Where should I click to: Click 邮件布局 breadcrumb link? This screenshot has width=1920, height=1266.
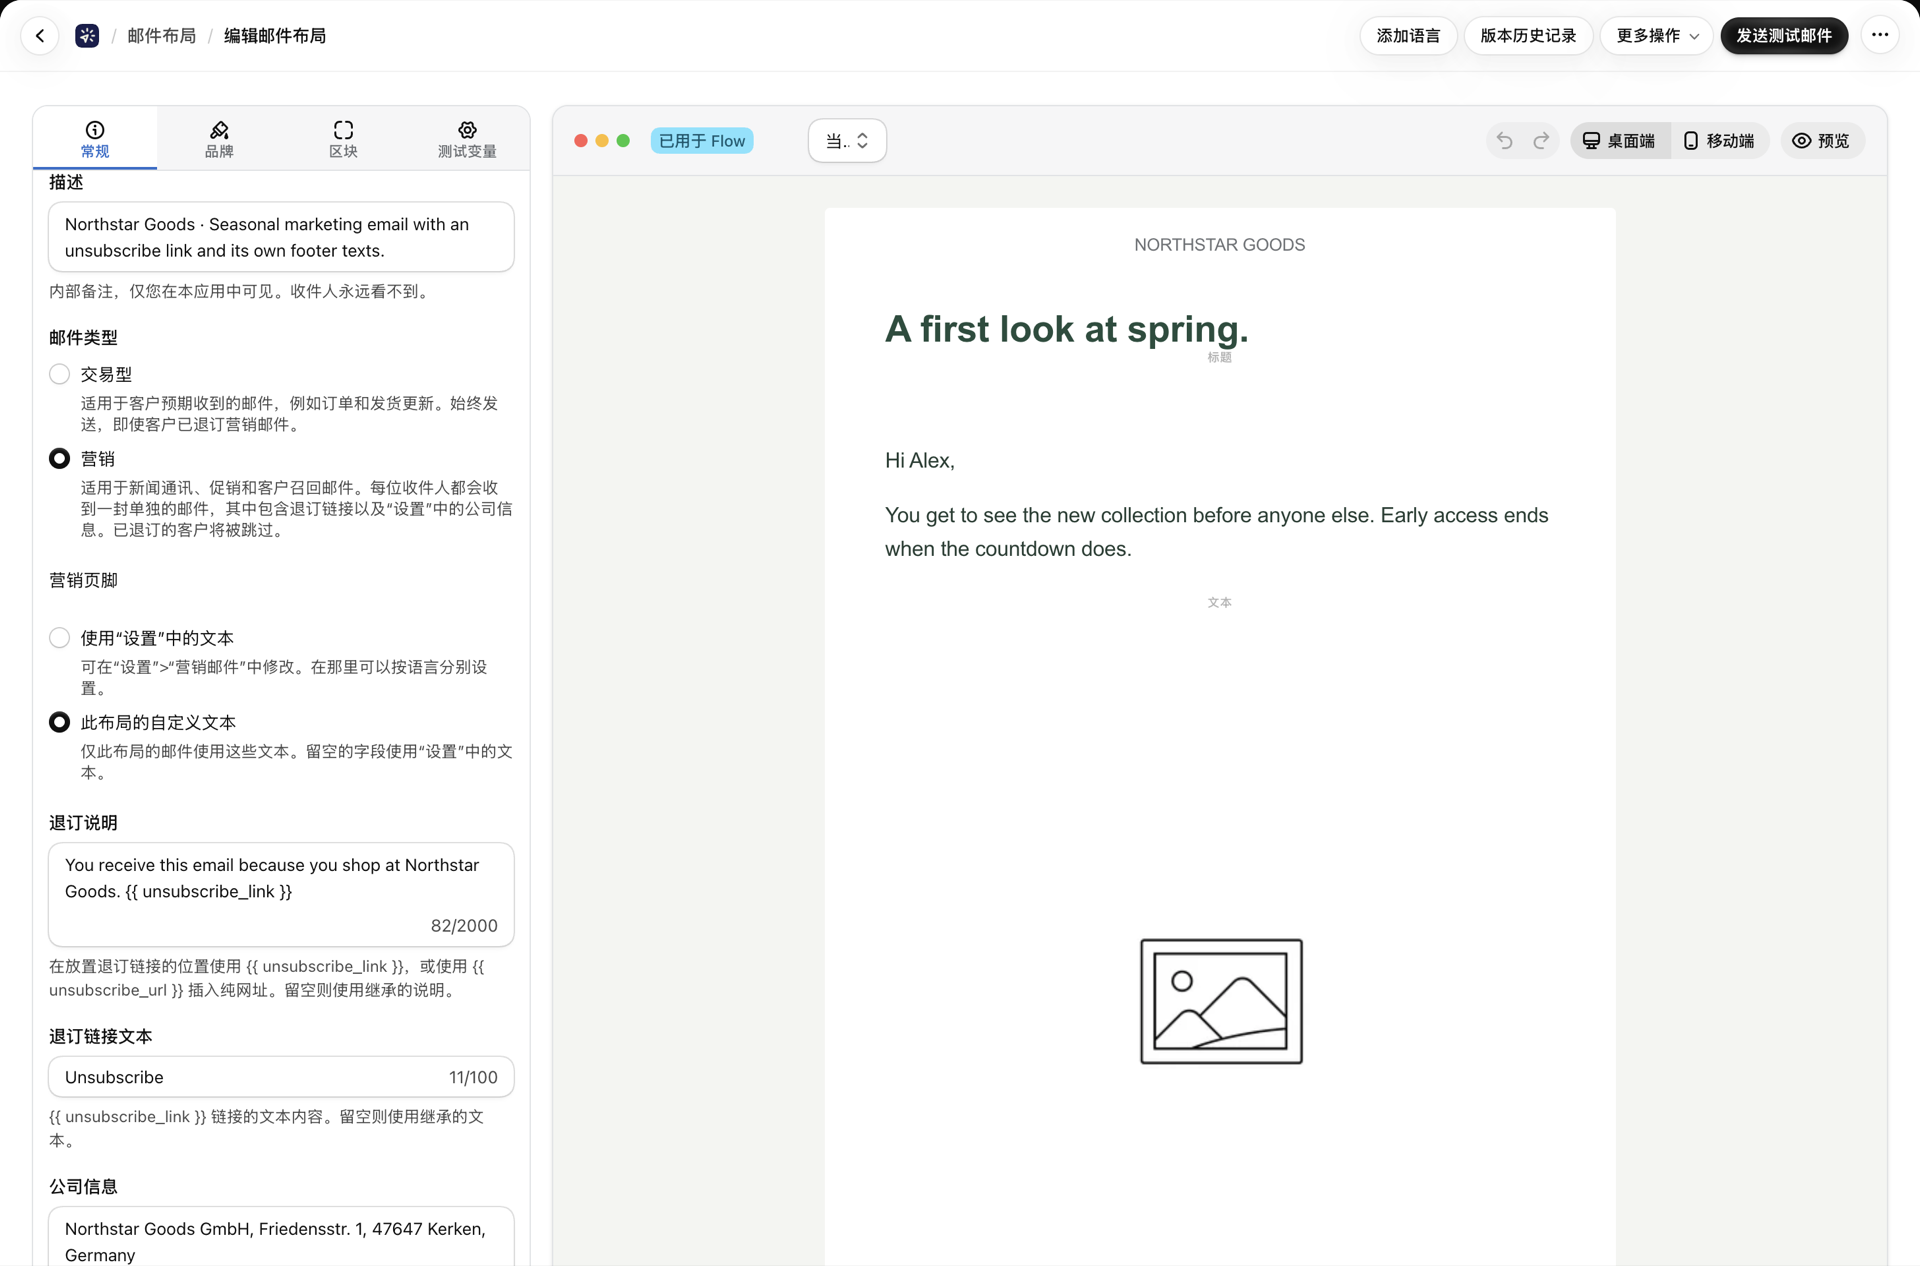161,36
